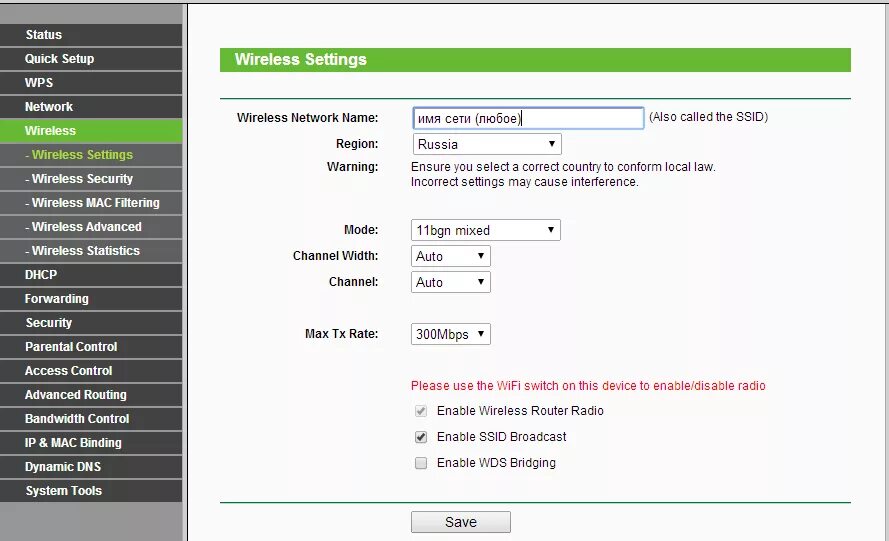This screenshot has width=889, height=541.
Task: Go to Parental Control
Action: (x=91, y=346)
